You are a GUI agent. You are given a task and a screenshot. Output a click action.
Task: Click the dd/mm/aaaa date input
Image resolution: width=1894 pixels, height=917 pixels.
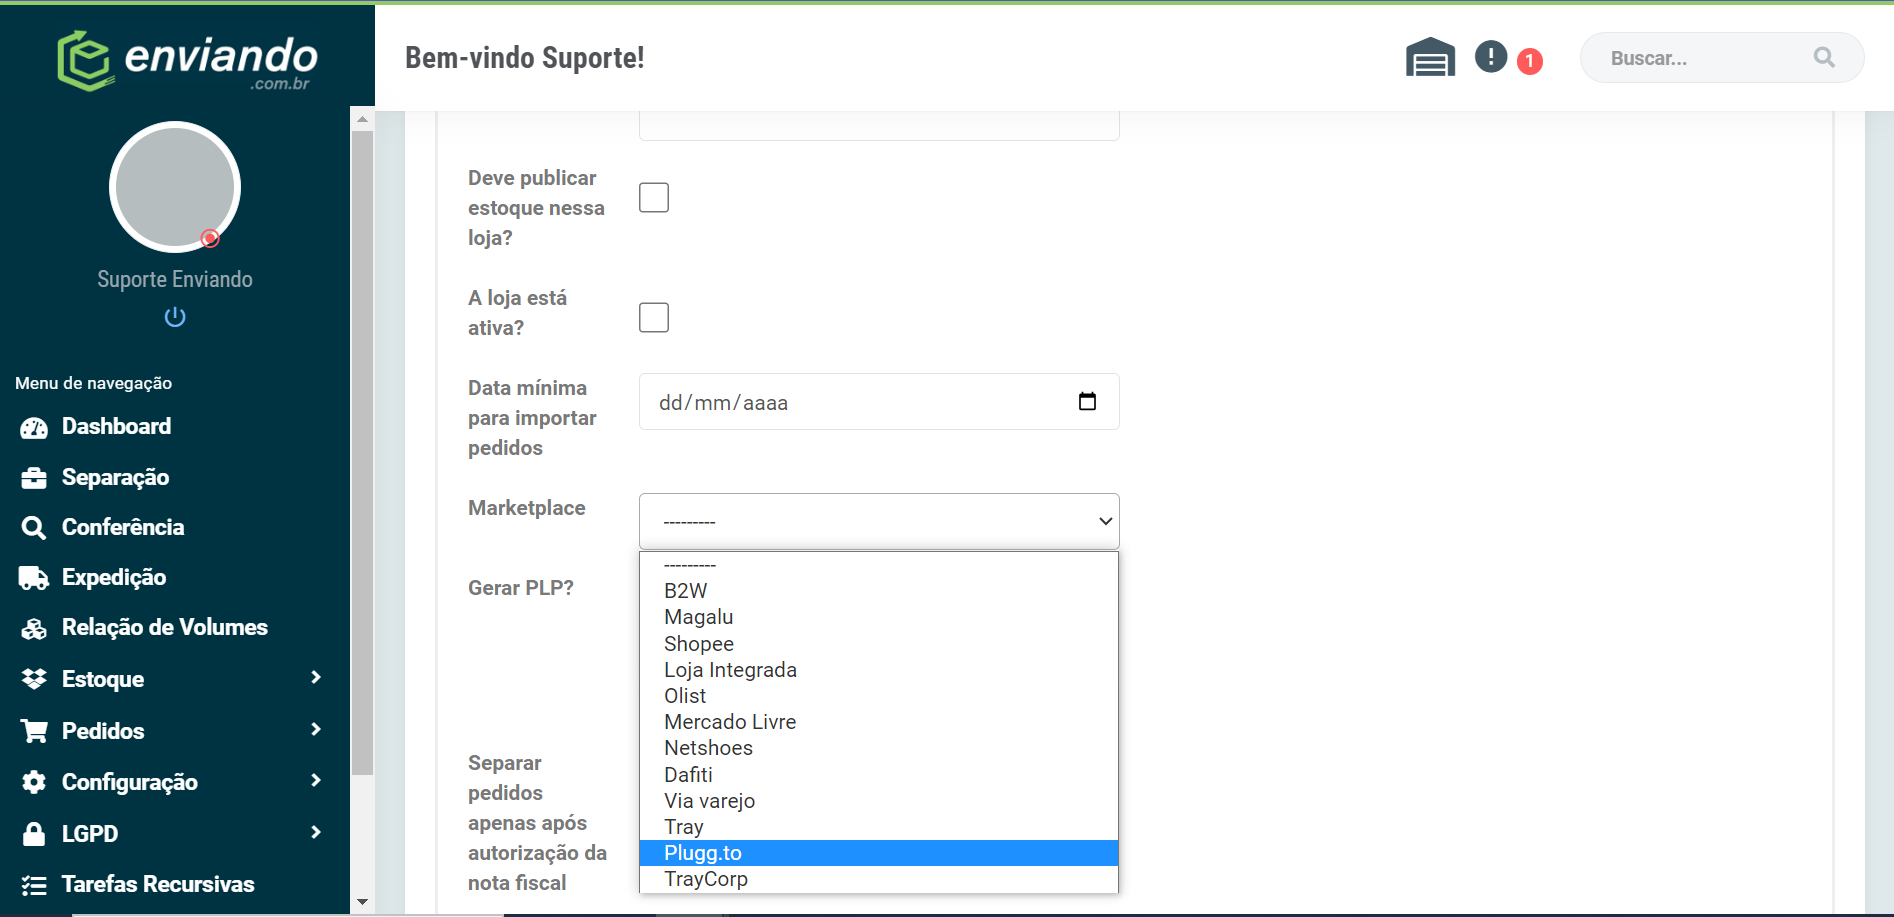879,401
